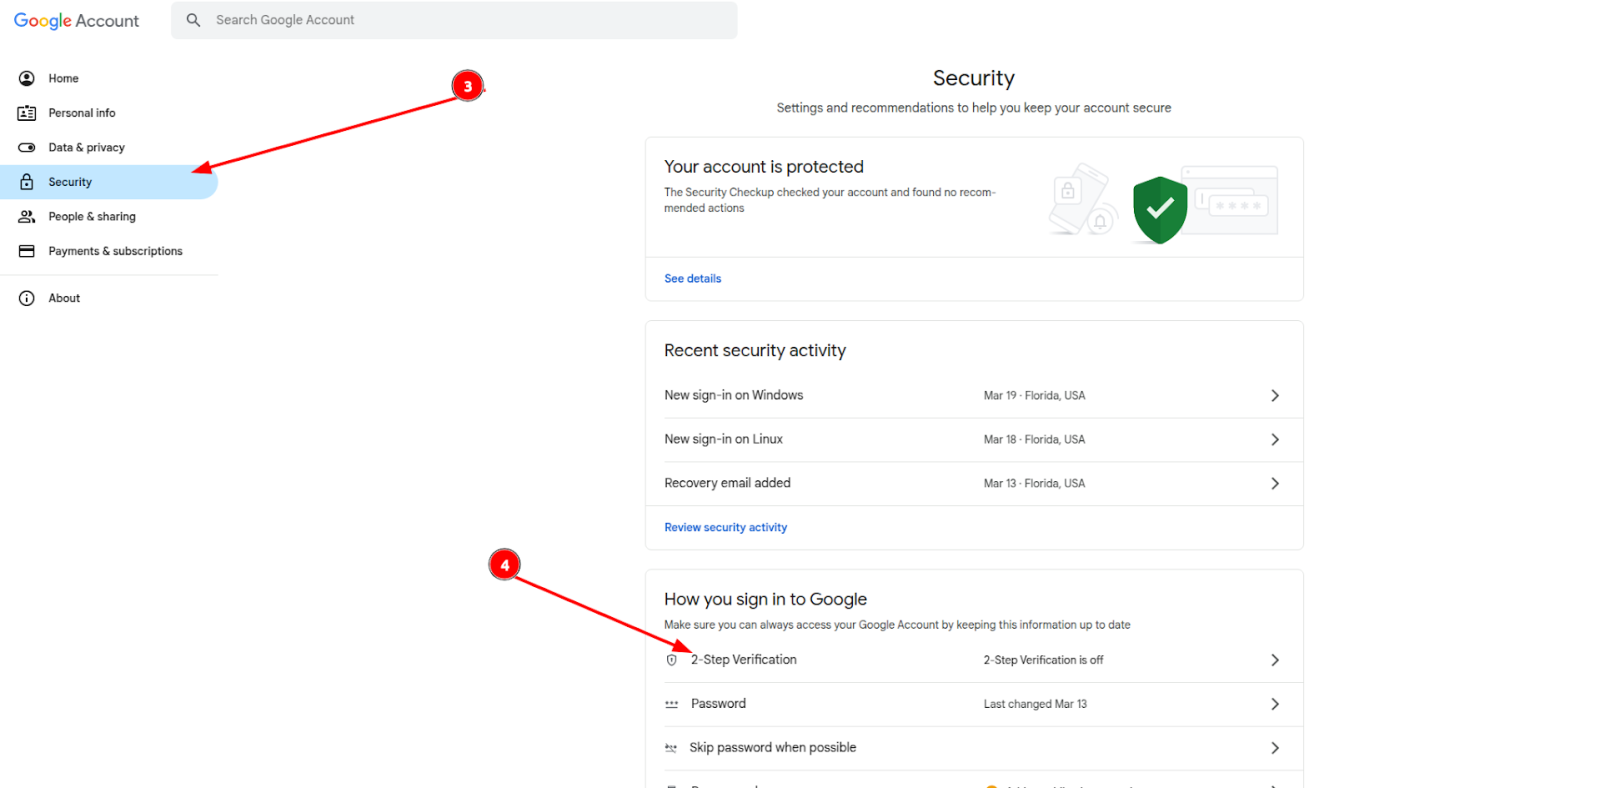Viewport: 1600px width, 788px height.
Task: Open the Review security activity link
Action: 726,528
